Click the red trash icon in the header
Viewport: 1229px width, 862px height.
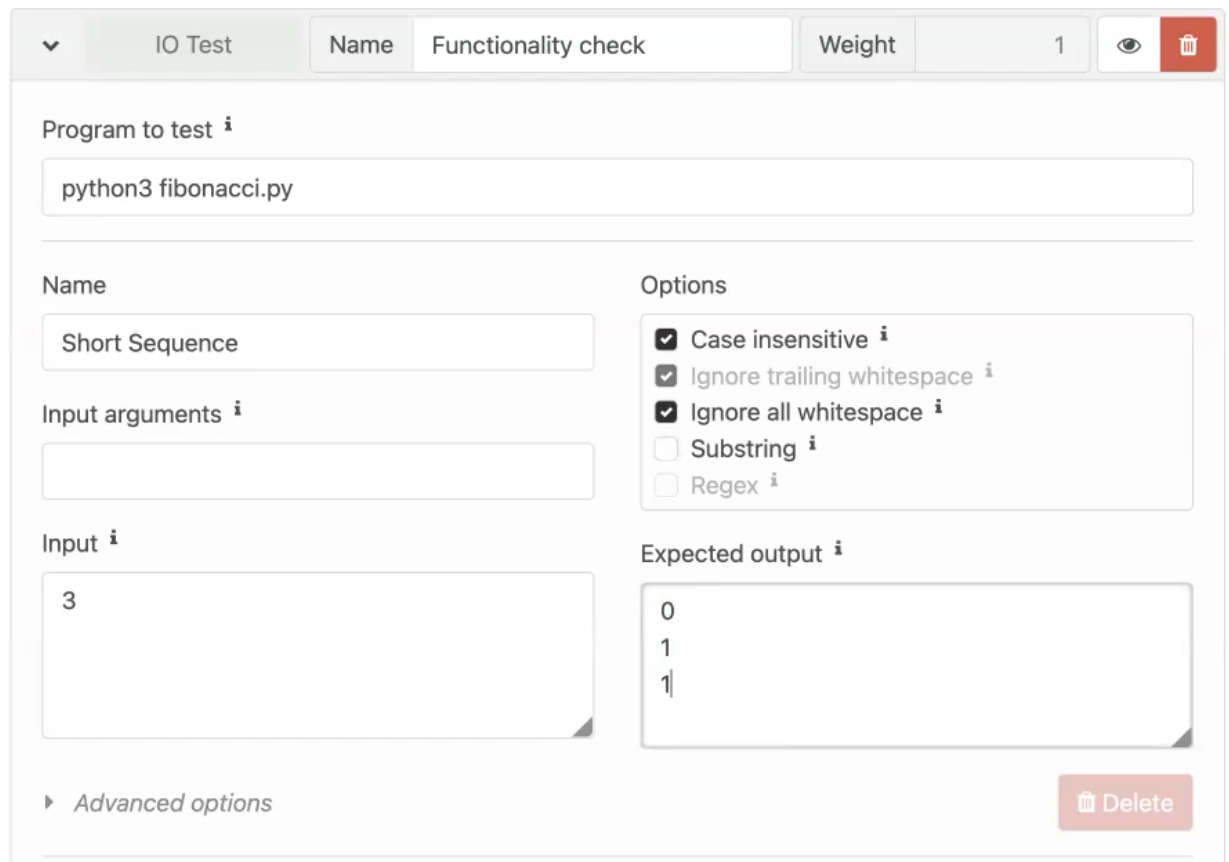click(x=1188, y=45)
